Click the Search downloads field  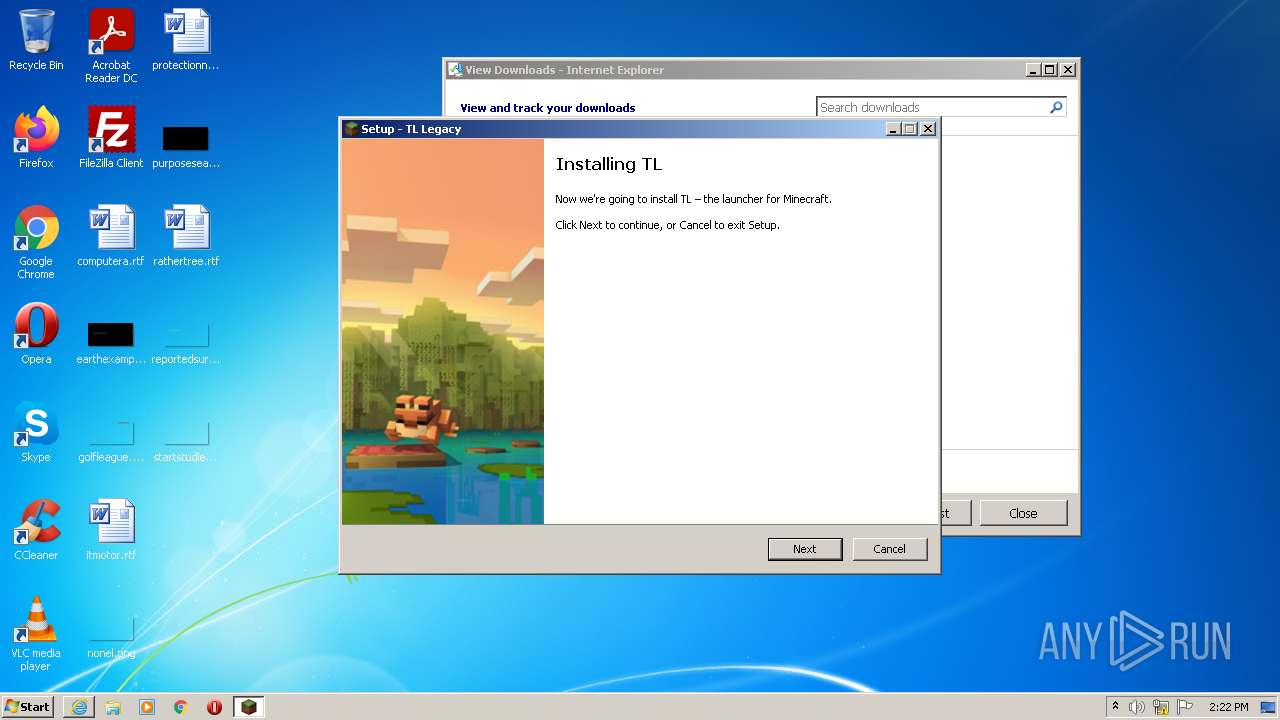pos(932,107)
